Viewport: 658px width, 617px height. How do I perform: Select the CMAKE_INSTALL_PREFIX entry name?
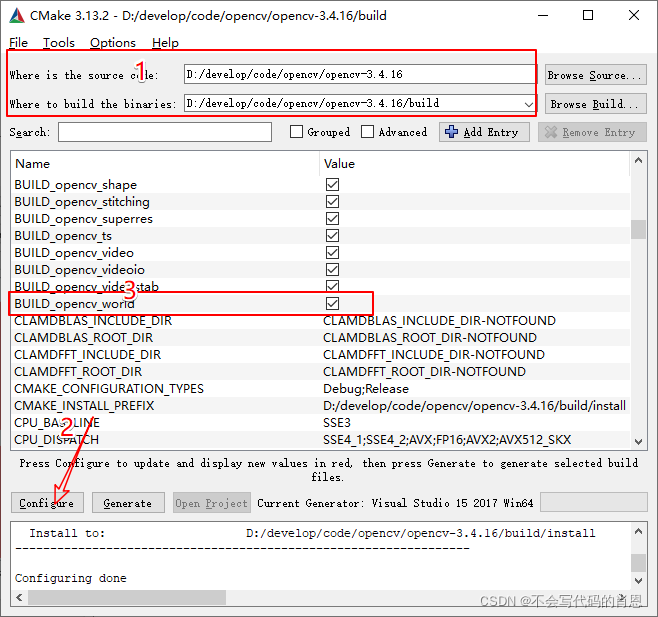[84, 405]
